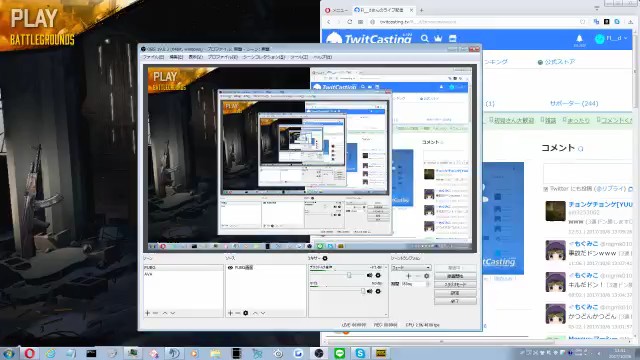Click TwitCasting search magnifier icon
Viewport: 640px width, 360px height.
coord(424,38)
